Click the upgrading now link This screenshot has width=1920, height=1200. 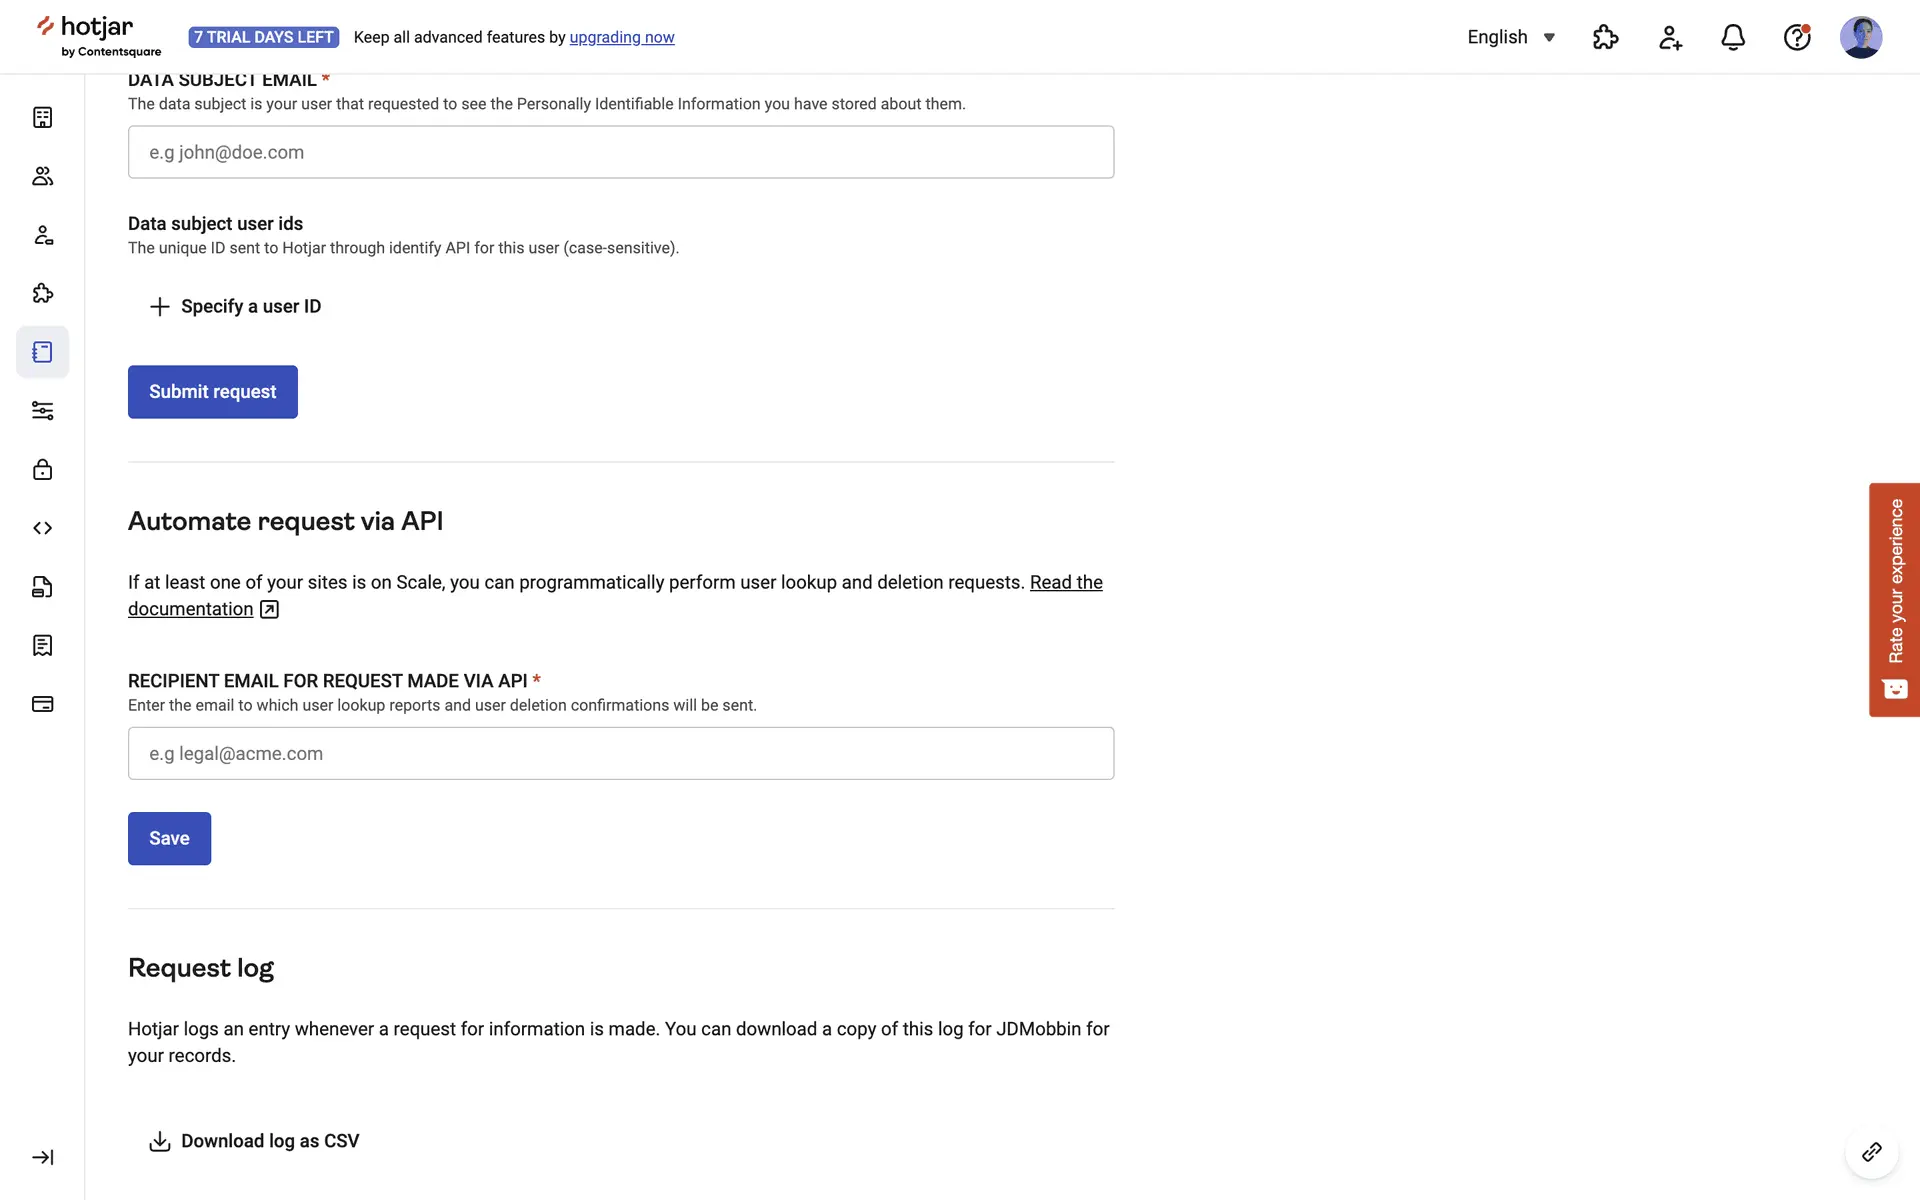(x=622, y=38)
